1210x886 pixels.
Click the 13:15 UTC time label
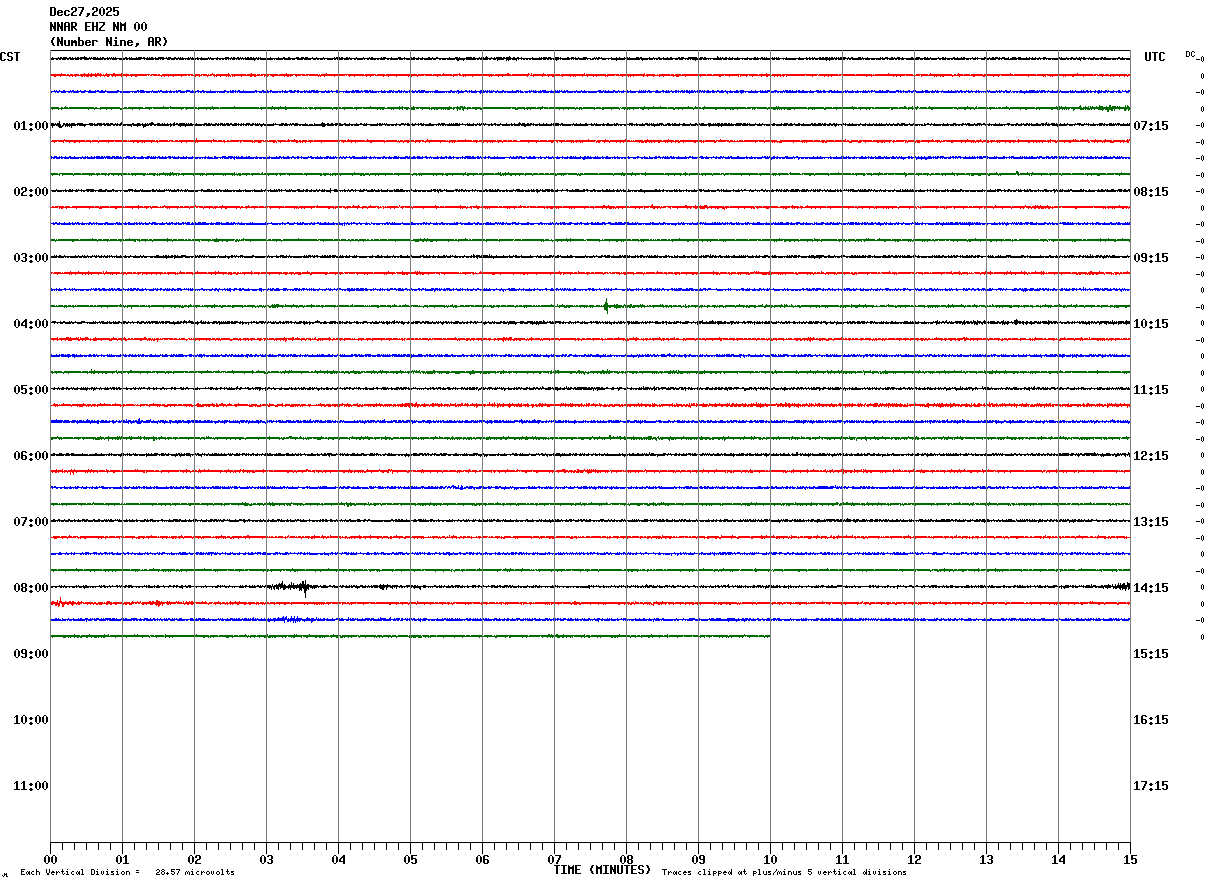pos(1151,522)
